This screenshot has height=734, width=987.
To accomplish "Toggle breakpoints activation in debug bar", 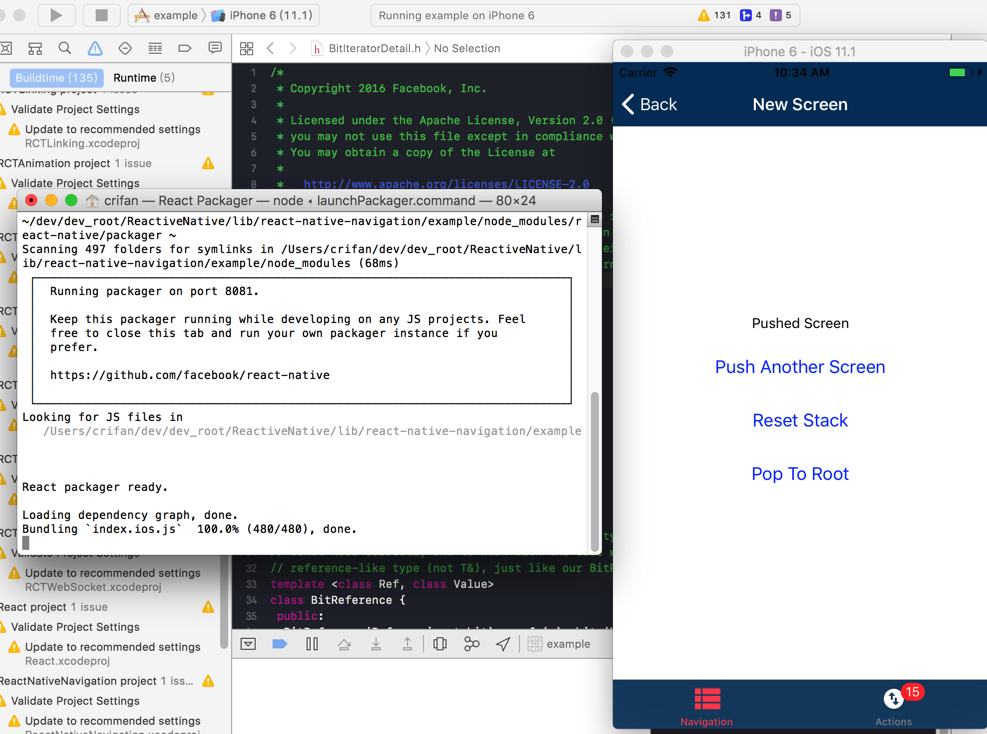I will 279,644.
